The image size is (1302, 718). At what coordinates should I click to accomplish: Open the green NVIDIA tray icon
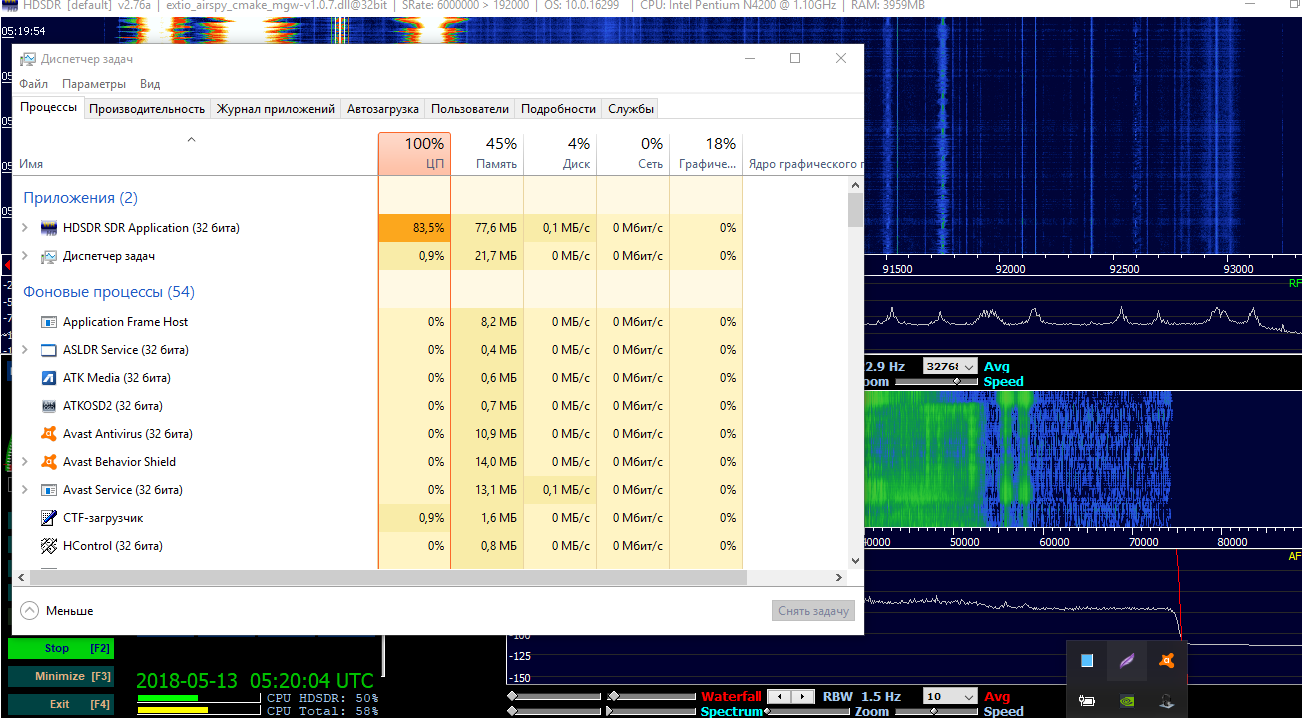[x=1126, y=701]
